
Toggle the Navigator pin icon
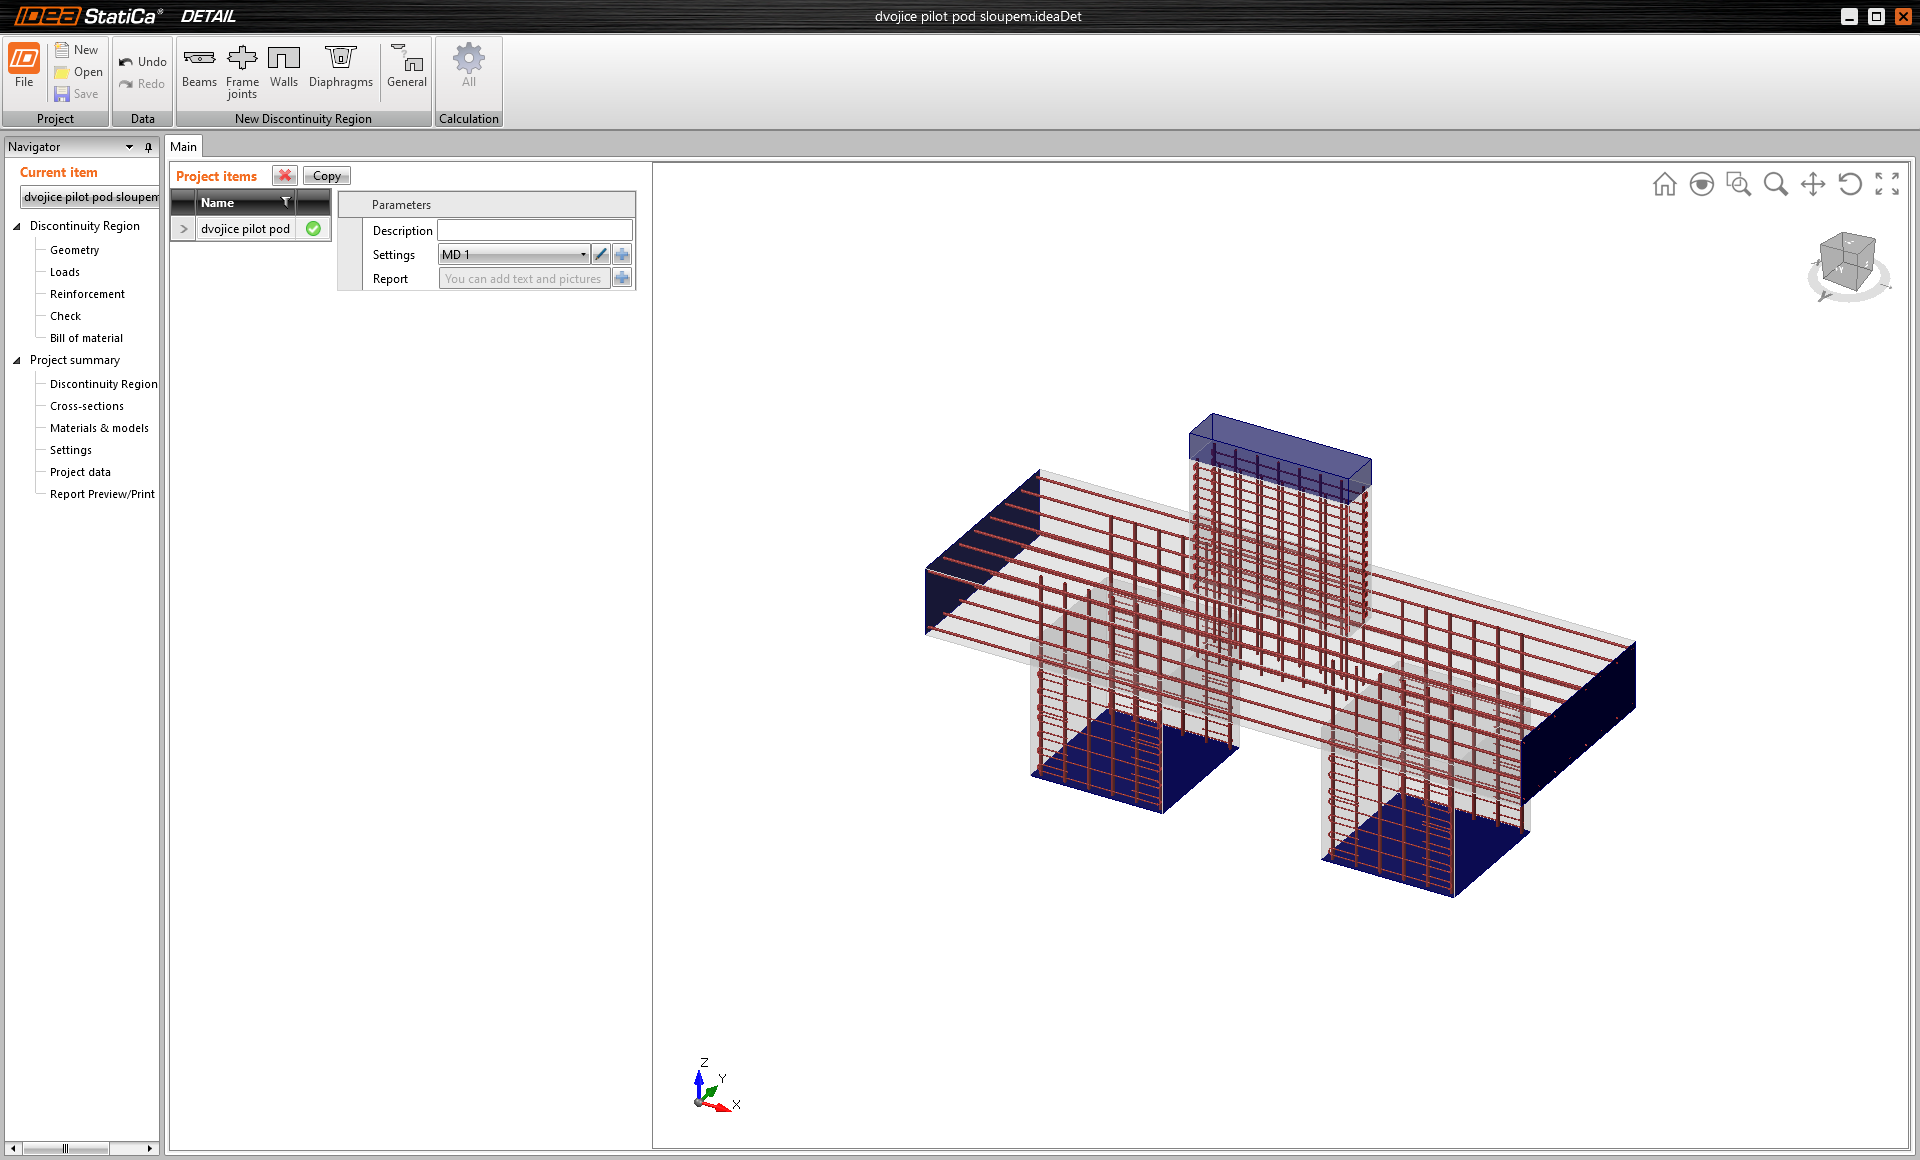pyautogui.click(x=148, y=147)
